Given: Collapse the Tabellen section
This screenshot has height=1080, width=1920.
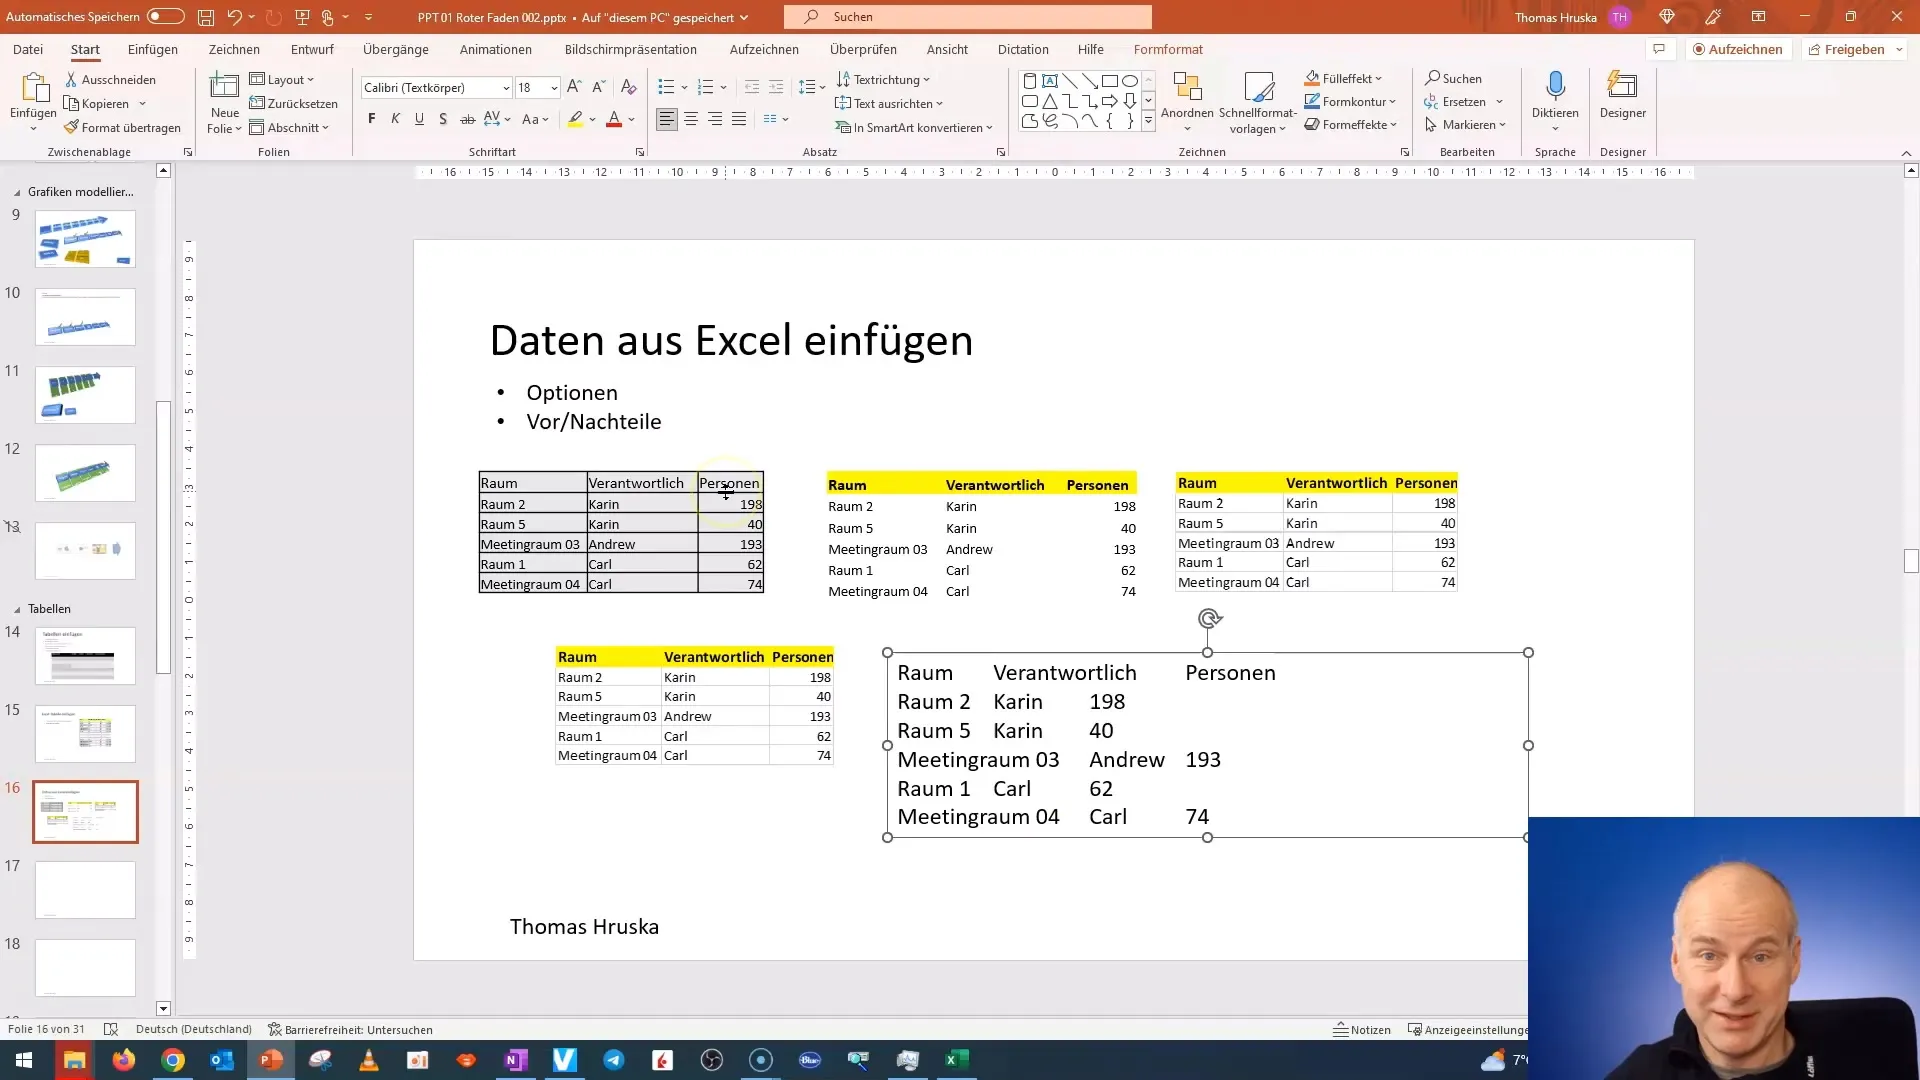Looking at the screenshot, I should 17,609.
